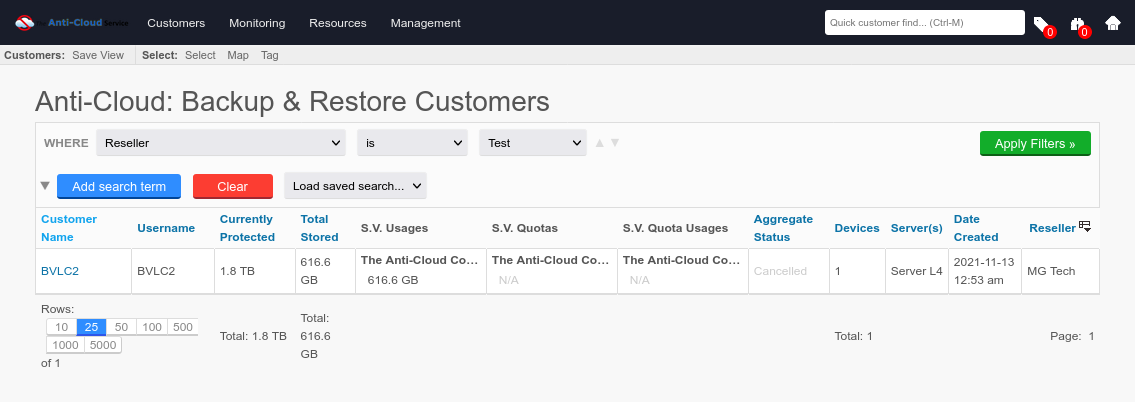The image size is (1135, 402).
Task: Set rows per page to 25
Action: click(91, 327)
